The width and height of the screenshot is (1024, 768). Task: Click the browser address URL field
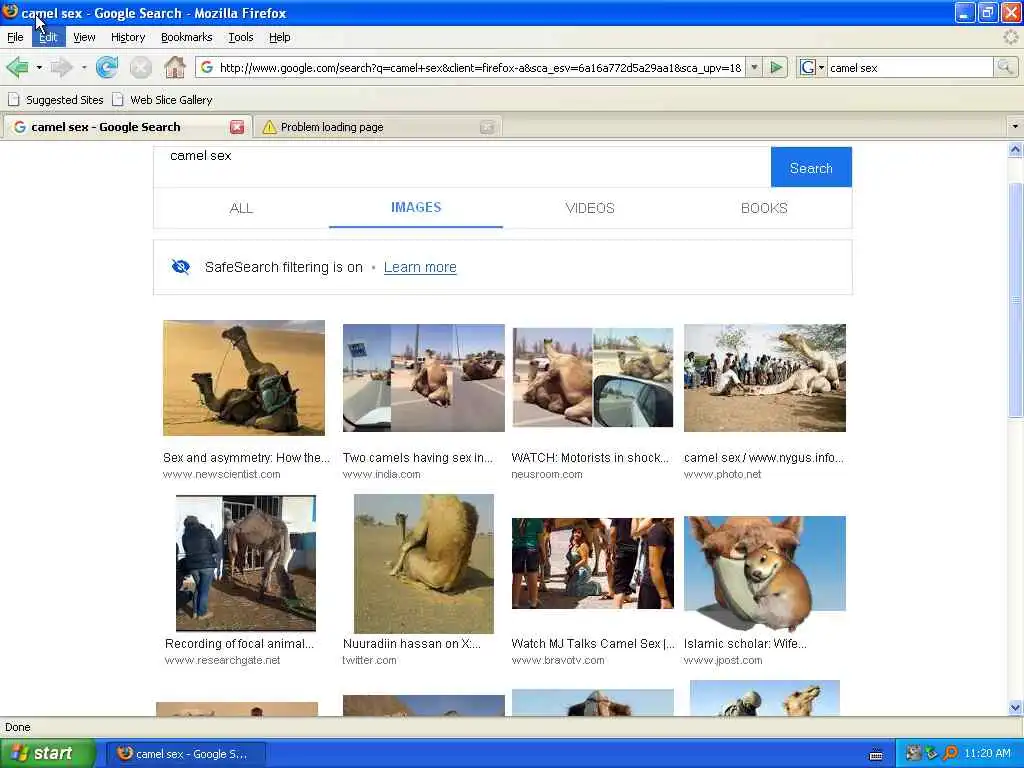pyautogui.click(x=480, y=67)
